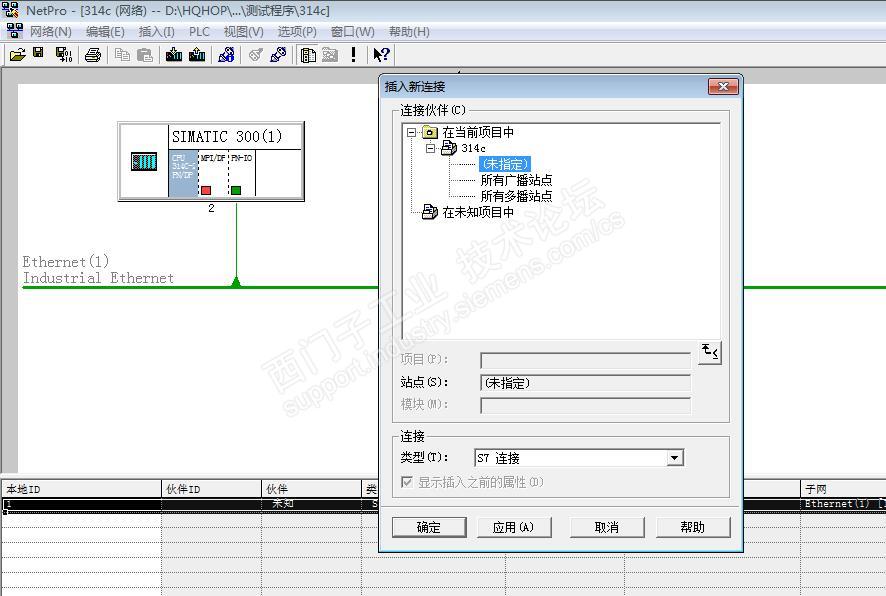
Task: Click the Save toolbar icon
Action: tap(38, 54)
